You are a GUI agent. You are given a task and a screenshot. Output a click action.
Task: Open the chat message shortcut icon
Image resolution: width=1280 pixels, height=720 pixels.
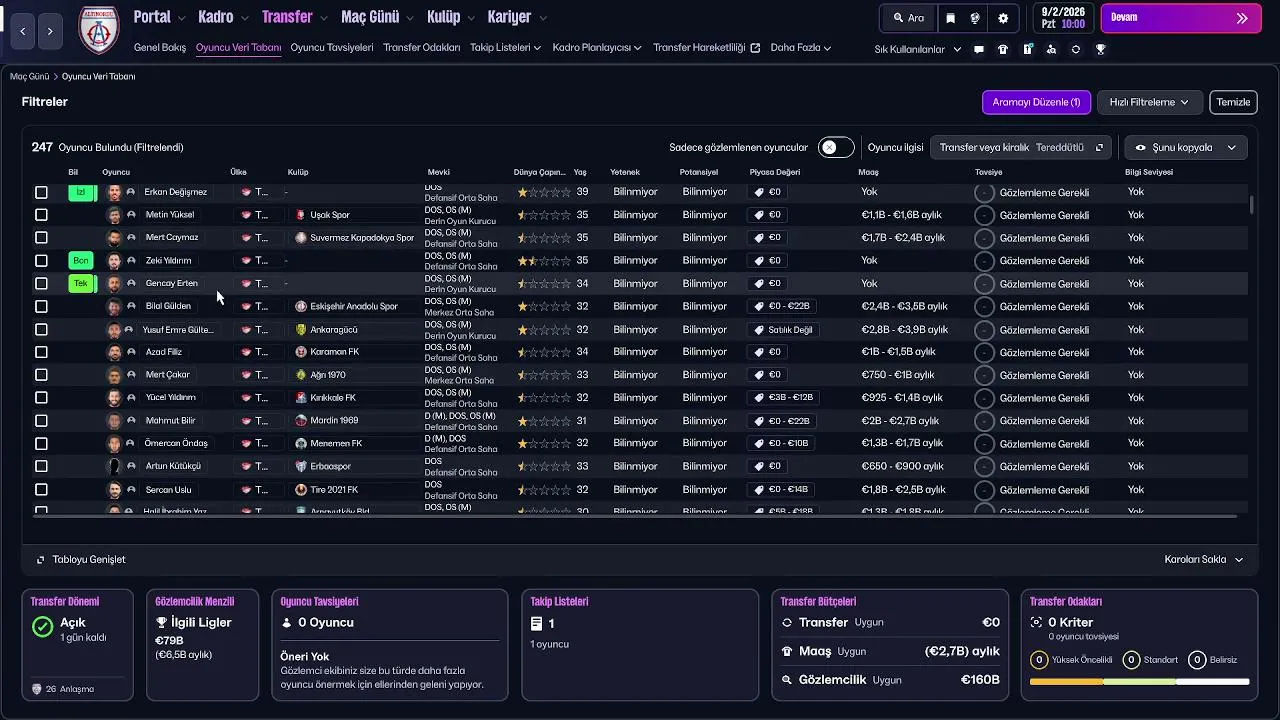coord(979,49)
